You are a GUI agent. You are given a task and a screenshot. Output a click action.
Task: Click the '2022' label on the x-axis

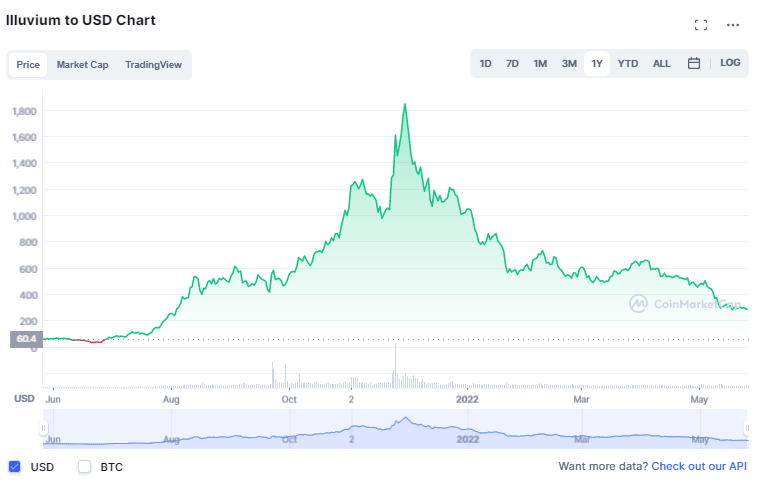coord(467,400)
